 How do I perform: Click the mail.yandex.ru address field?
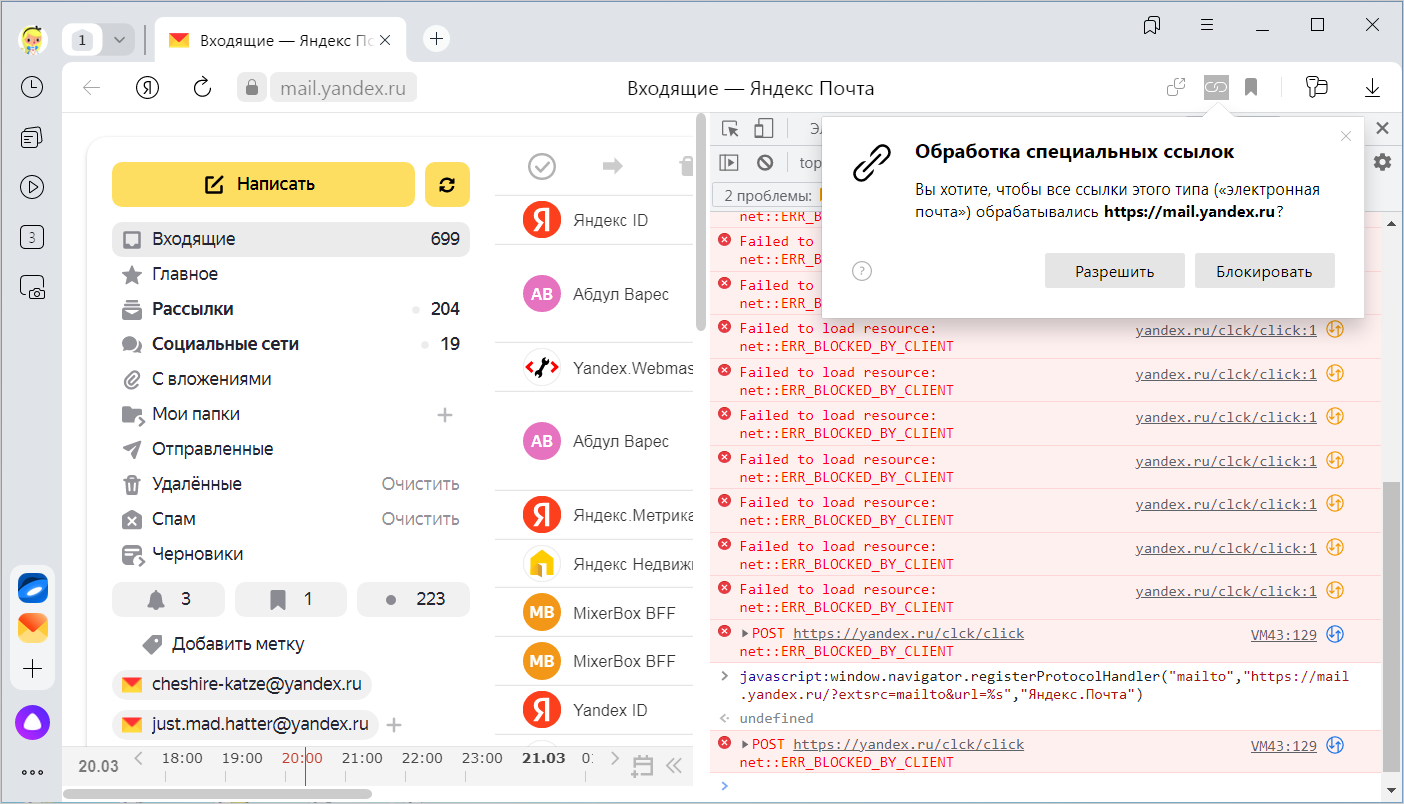(x=343, y=88)
